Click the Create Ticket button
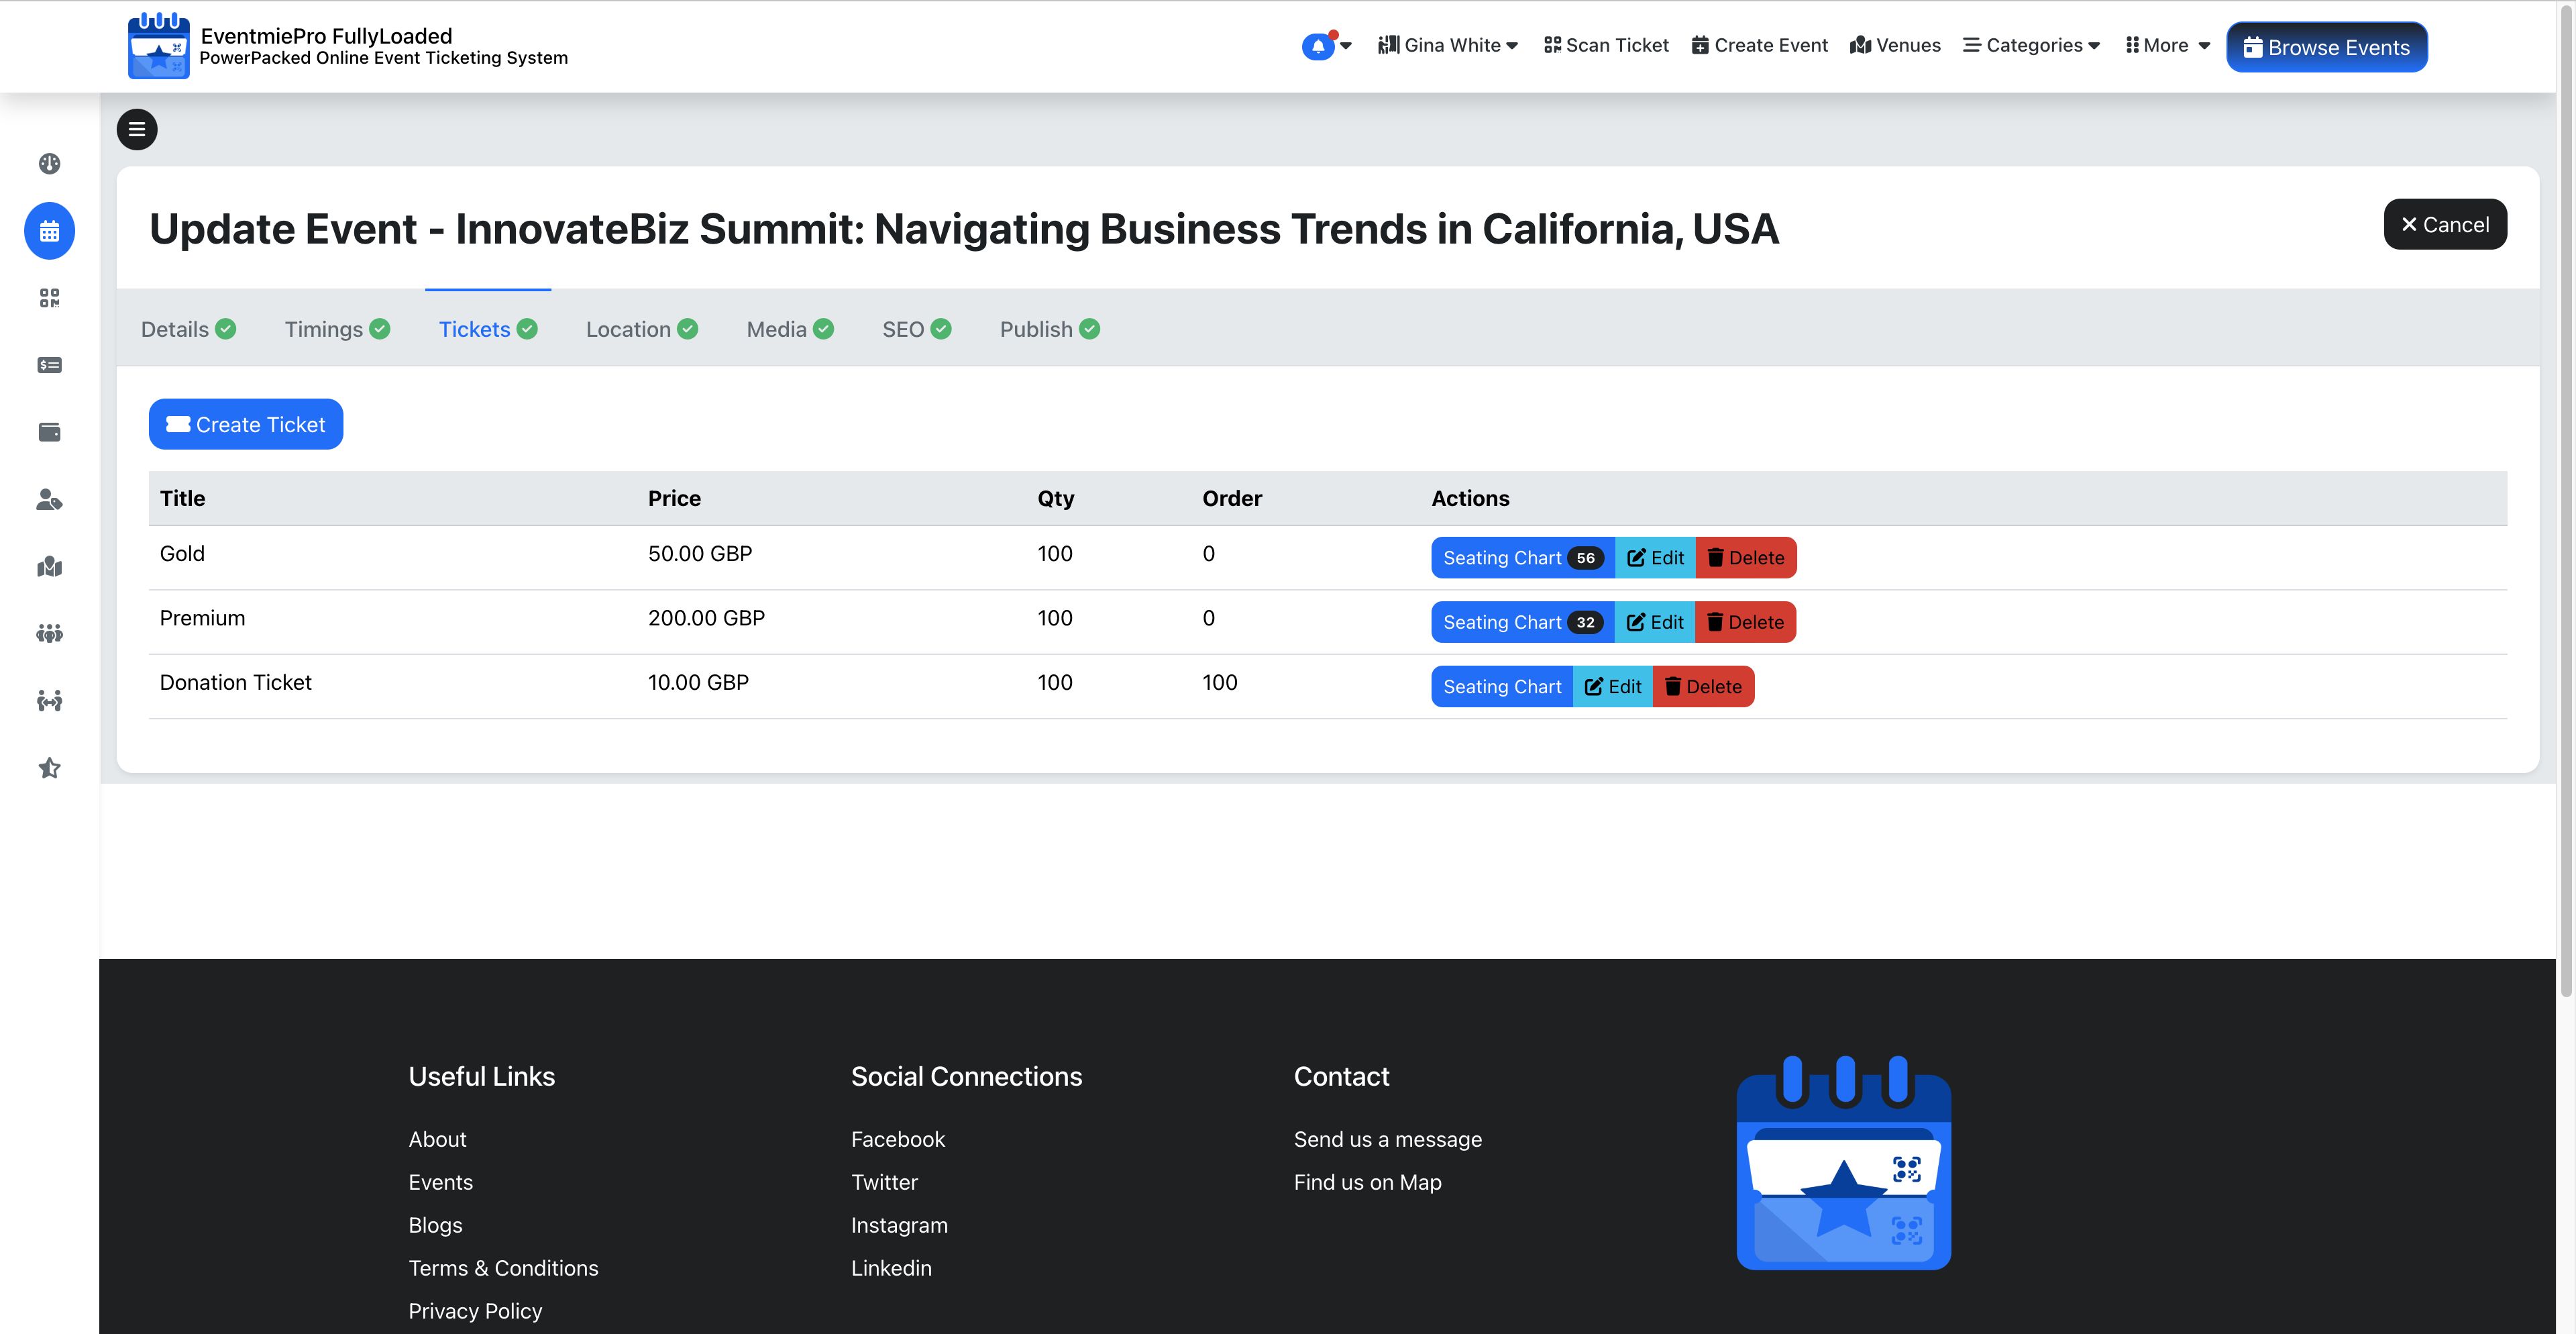This screenshot has width=2576, height=1334. coord(246,425)
